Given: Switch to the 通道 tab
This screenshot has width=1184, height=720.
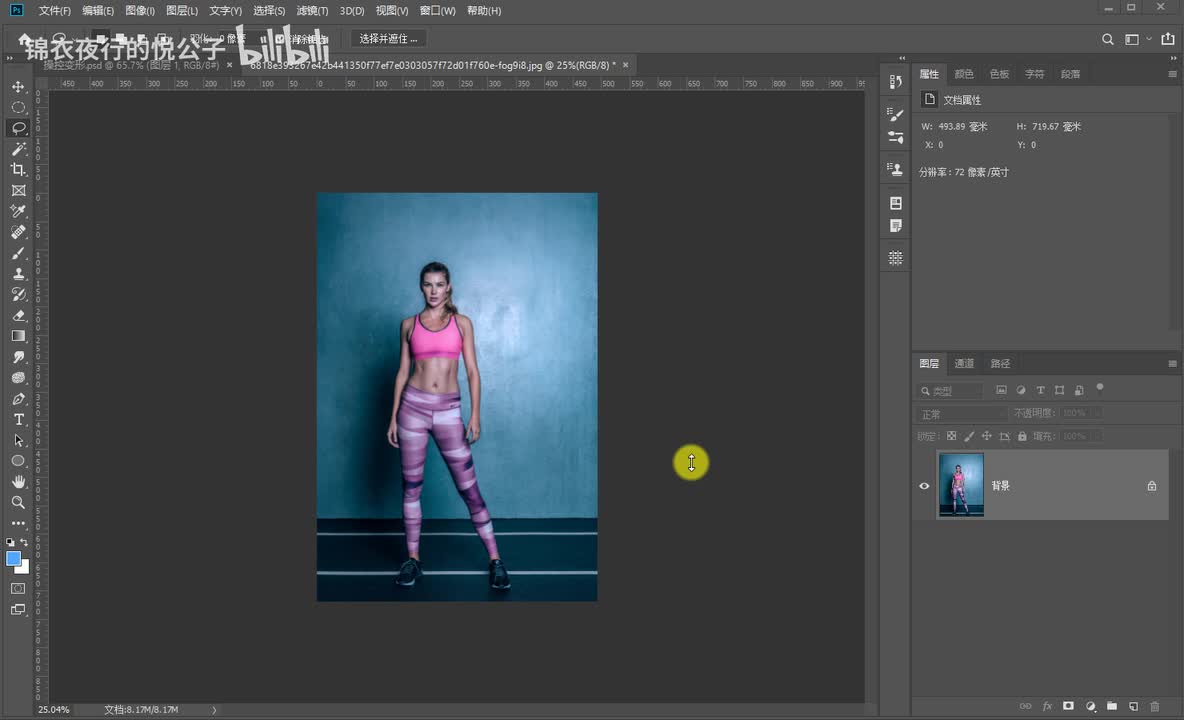Looking at the screenshot, I should pyautogui.click(x=964, y=364).
